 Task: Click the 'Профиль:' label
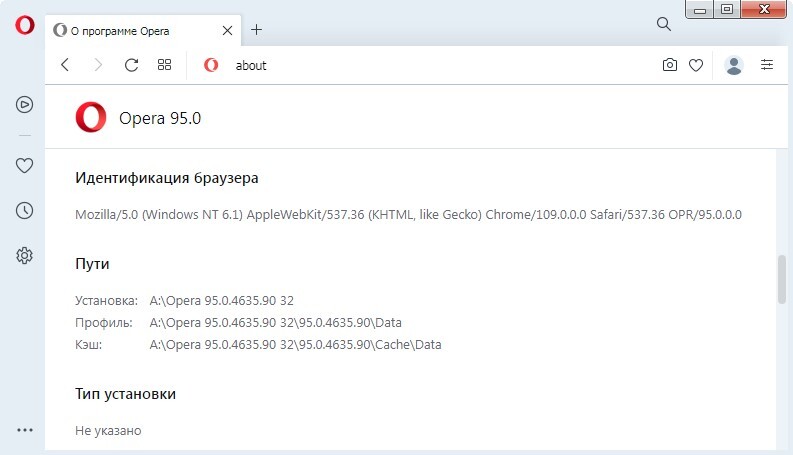(104, 323)
